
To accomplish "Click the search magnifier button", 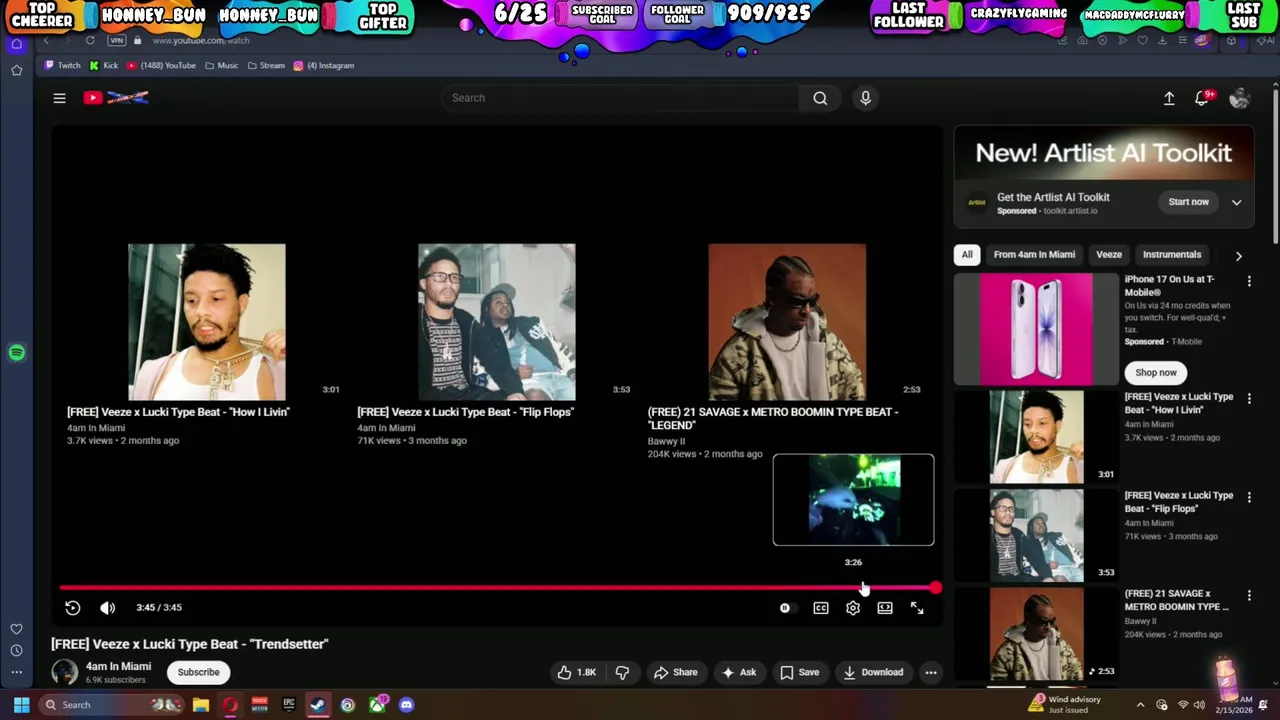I will (820, 98).
